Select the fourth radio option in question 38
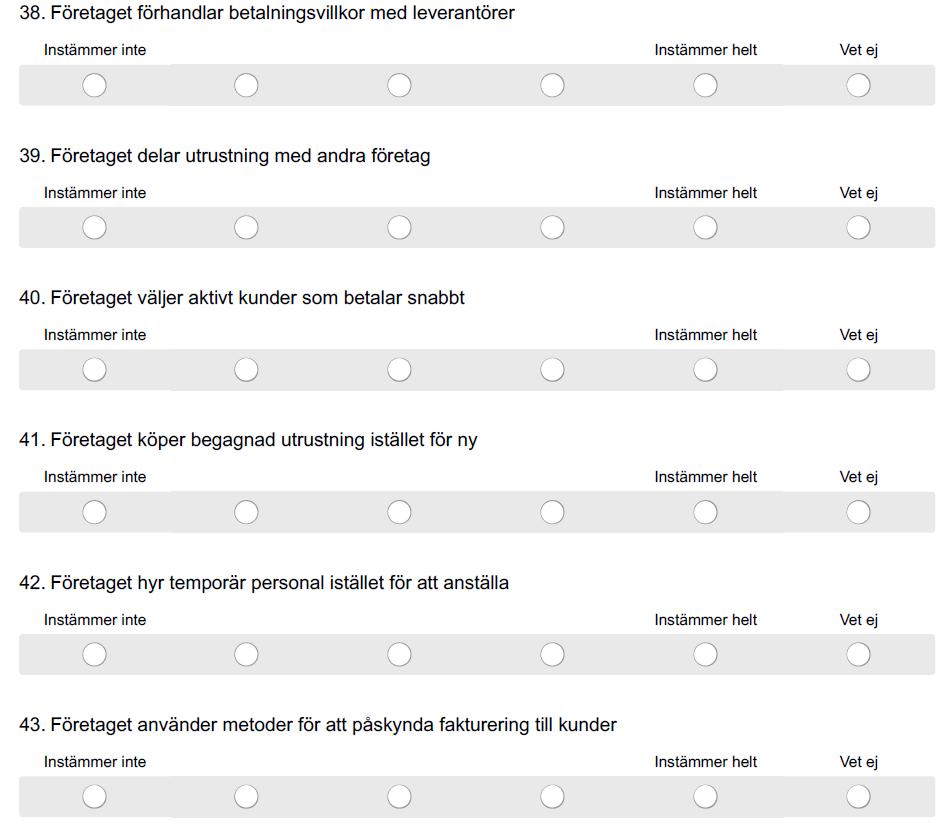The height and width of the screenshot is (832, 951). pyautogui.click(x=553, y=86)
